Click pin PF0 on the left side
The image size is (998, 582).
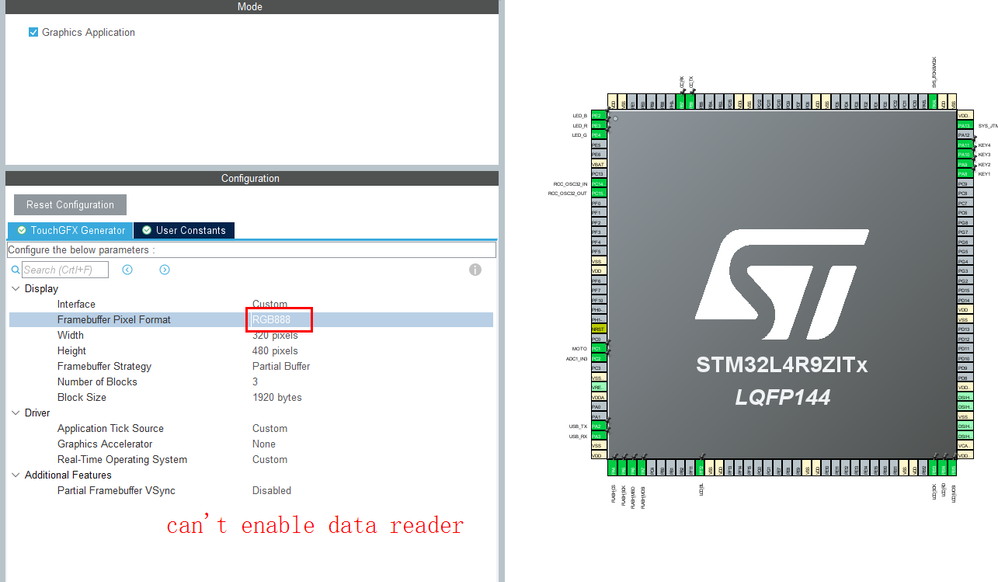[598, 203]
